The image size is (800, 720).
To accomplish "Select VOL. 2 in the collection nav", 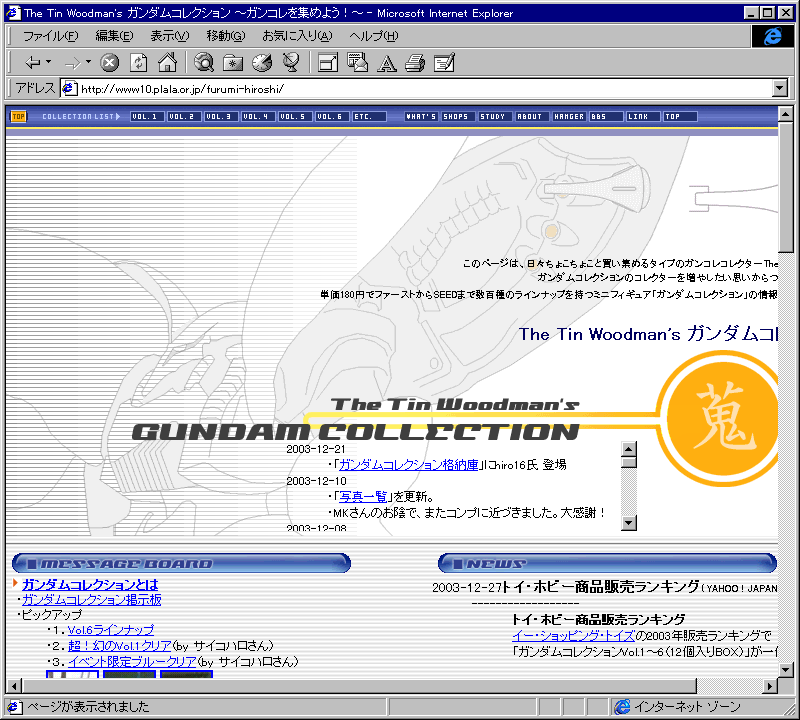I will (184, 116).
